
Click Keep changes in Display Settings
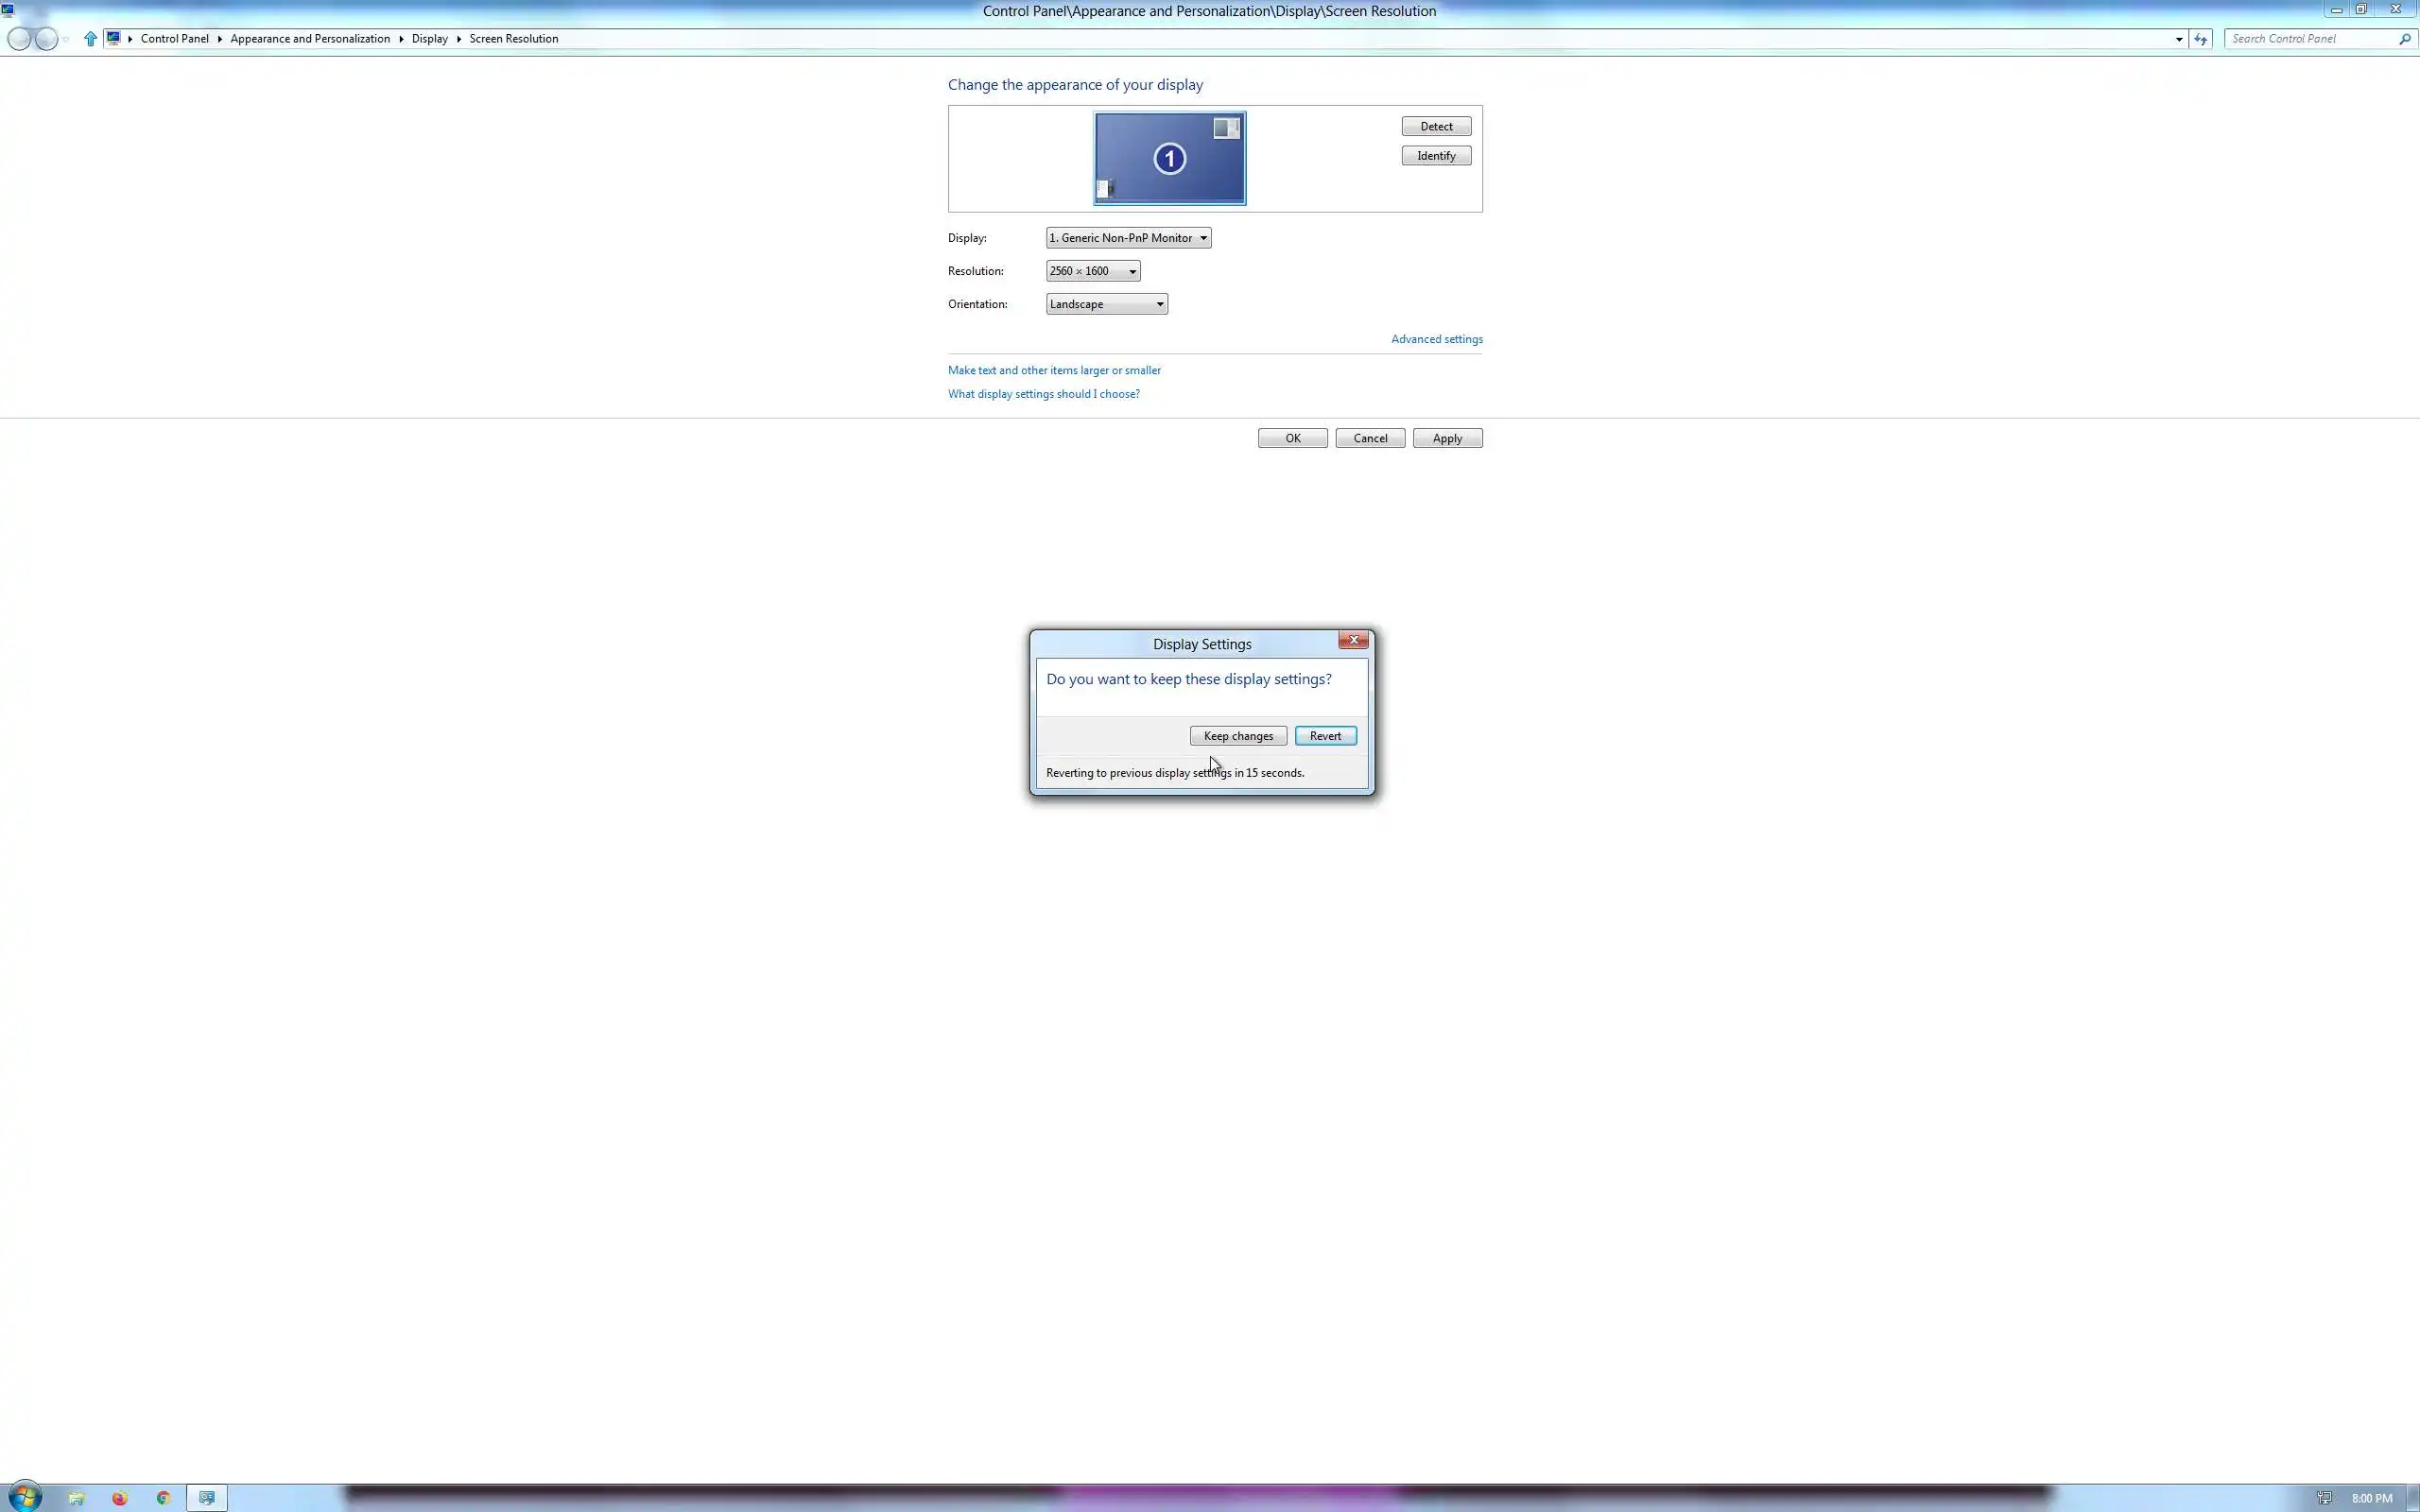[x=1238, y=736]
